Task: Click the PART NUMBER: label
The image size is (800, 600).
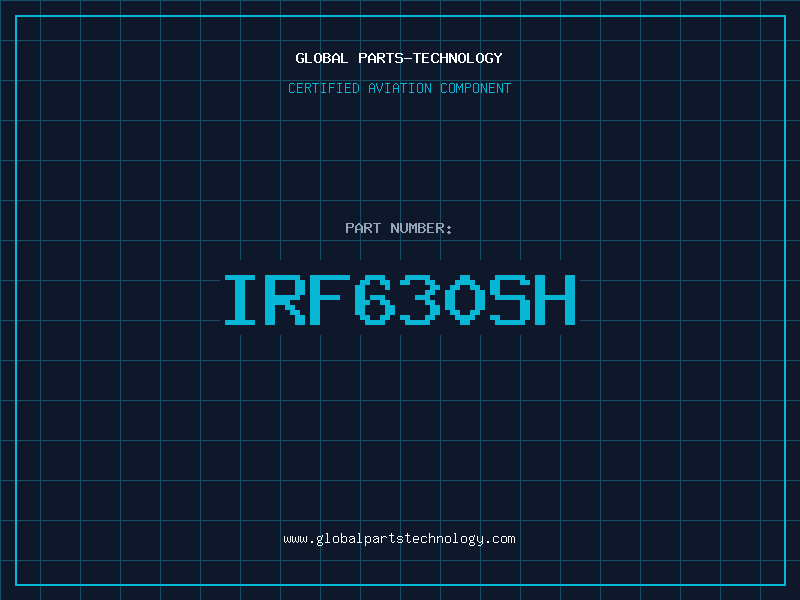Action: [399, 228]
